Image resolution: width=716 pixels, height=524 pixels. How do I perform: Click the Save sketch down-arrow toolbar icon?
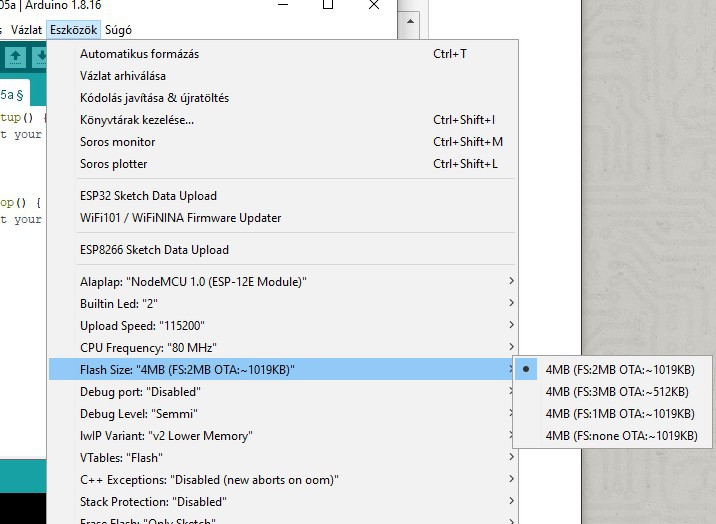tap(40, 57)
